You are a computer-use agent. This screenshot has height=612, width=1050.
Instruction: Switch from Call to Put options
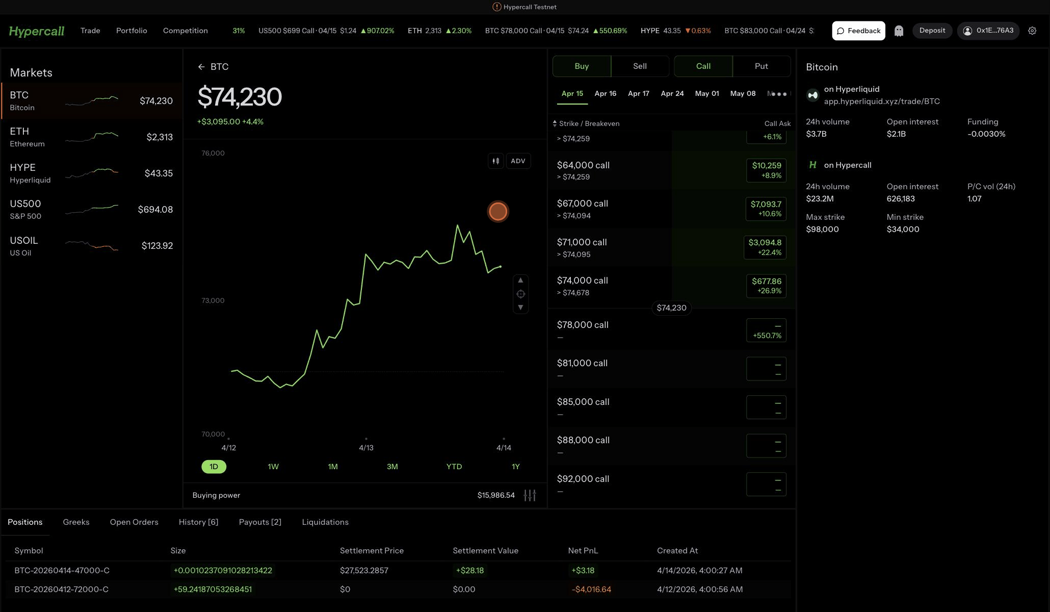tap(762, 65)
